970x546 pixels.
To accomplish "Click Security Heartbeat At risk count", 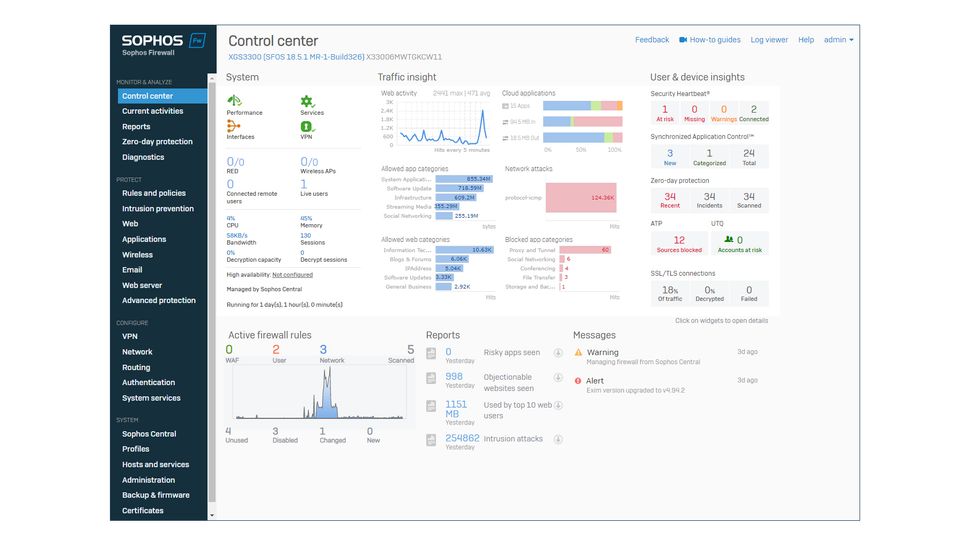I will coord(665,113).
